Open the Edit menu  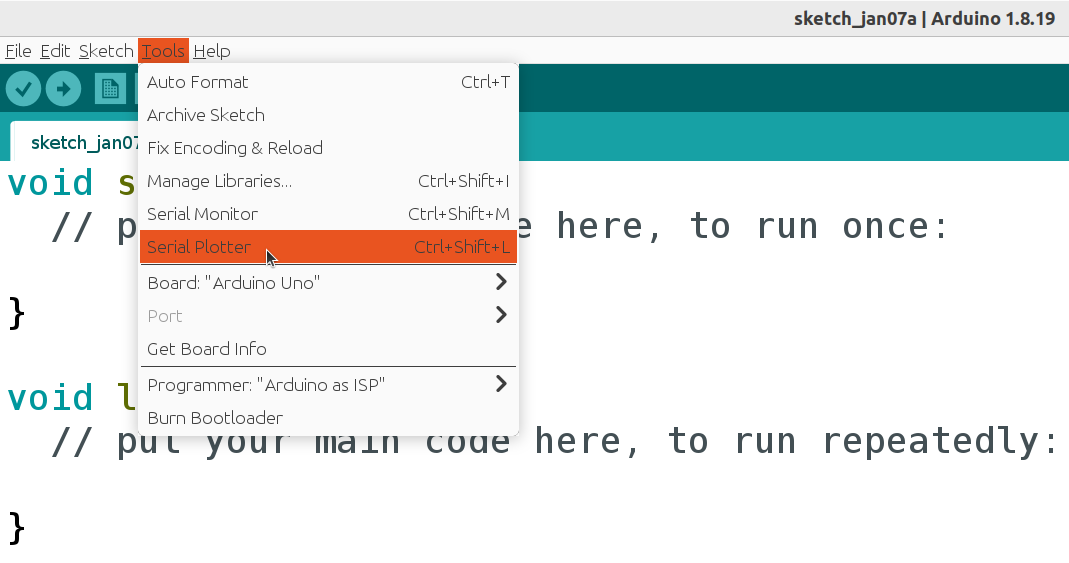(55, 51)
